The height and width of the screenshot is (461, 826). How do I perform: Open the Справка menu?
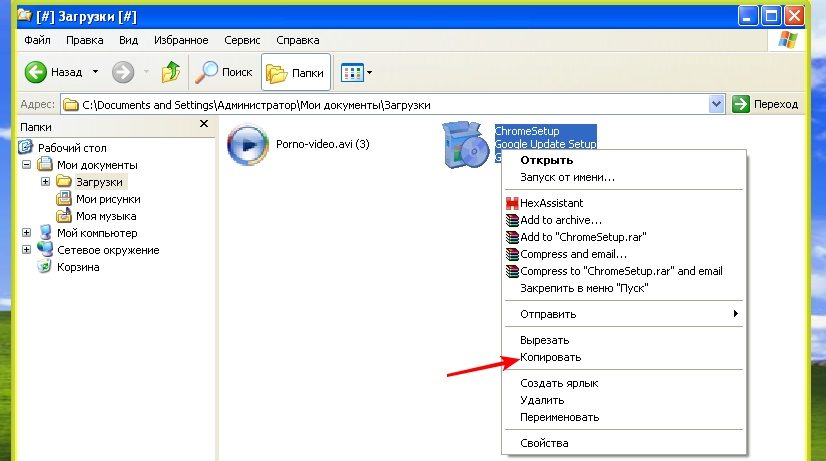tap(298, 40)
